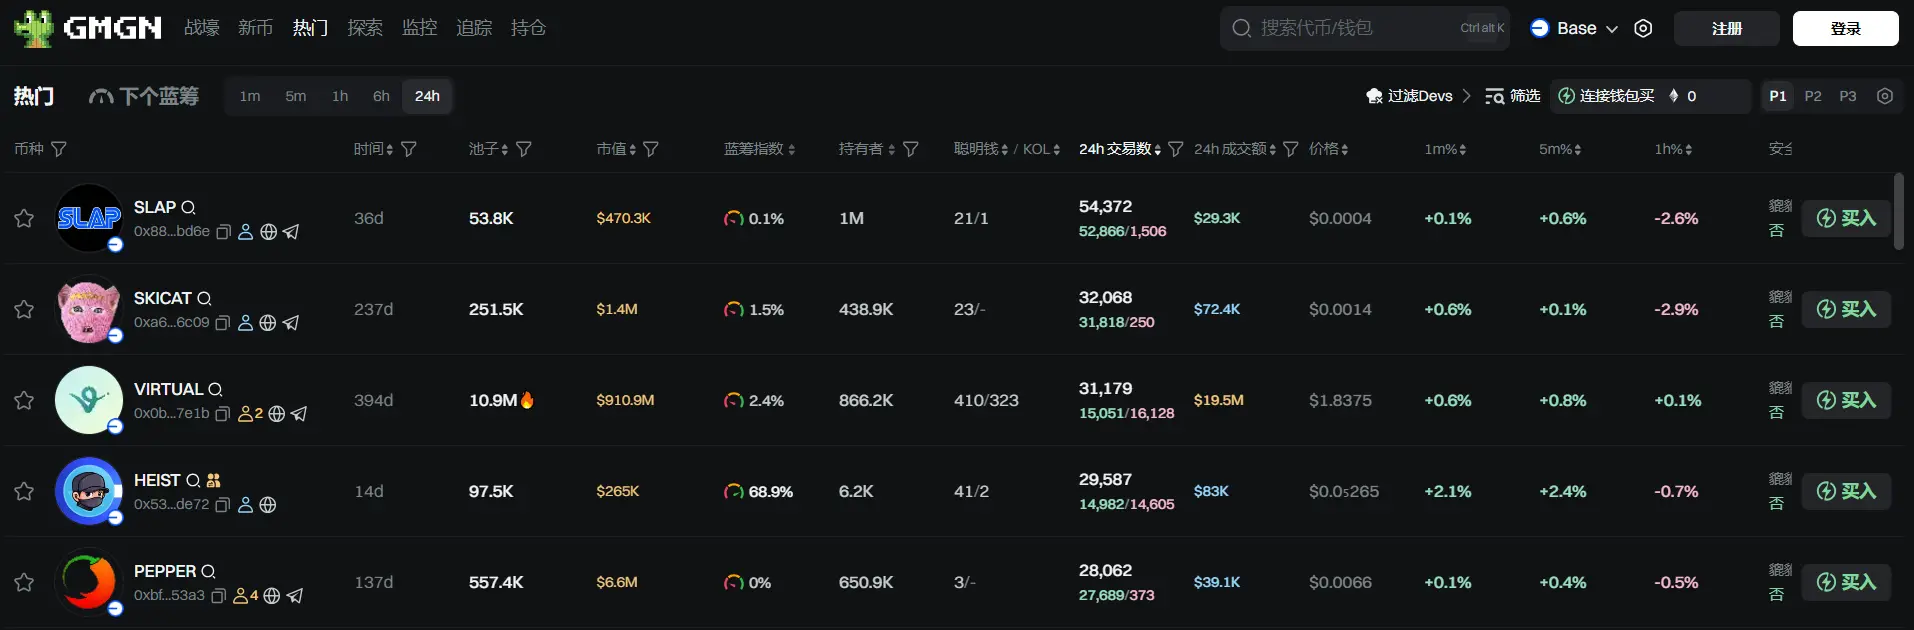Open VIRTUAL website globe icon
Image resolution: width=1914 pixels, height=630 pixels.
click(x=276, y=414)
